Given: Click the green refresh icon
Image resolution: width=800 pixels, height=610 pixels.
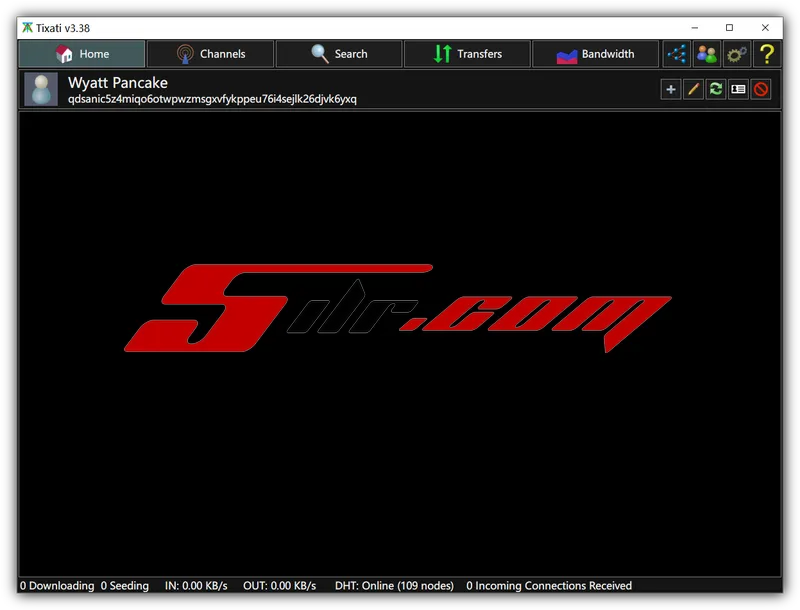Looking at the screenshot, I should pos(716,89).
